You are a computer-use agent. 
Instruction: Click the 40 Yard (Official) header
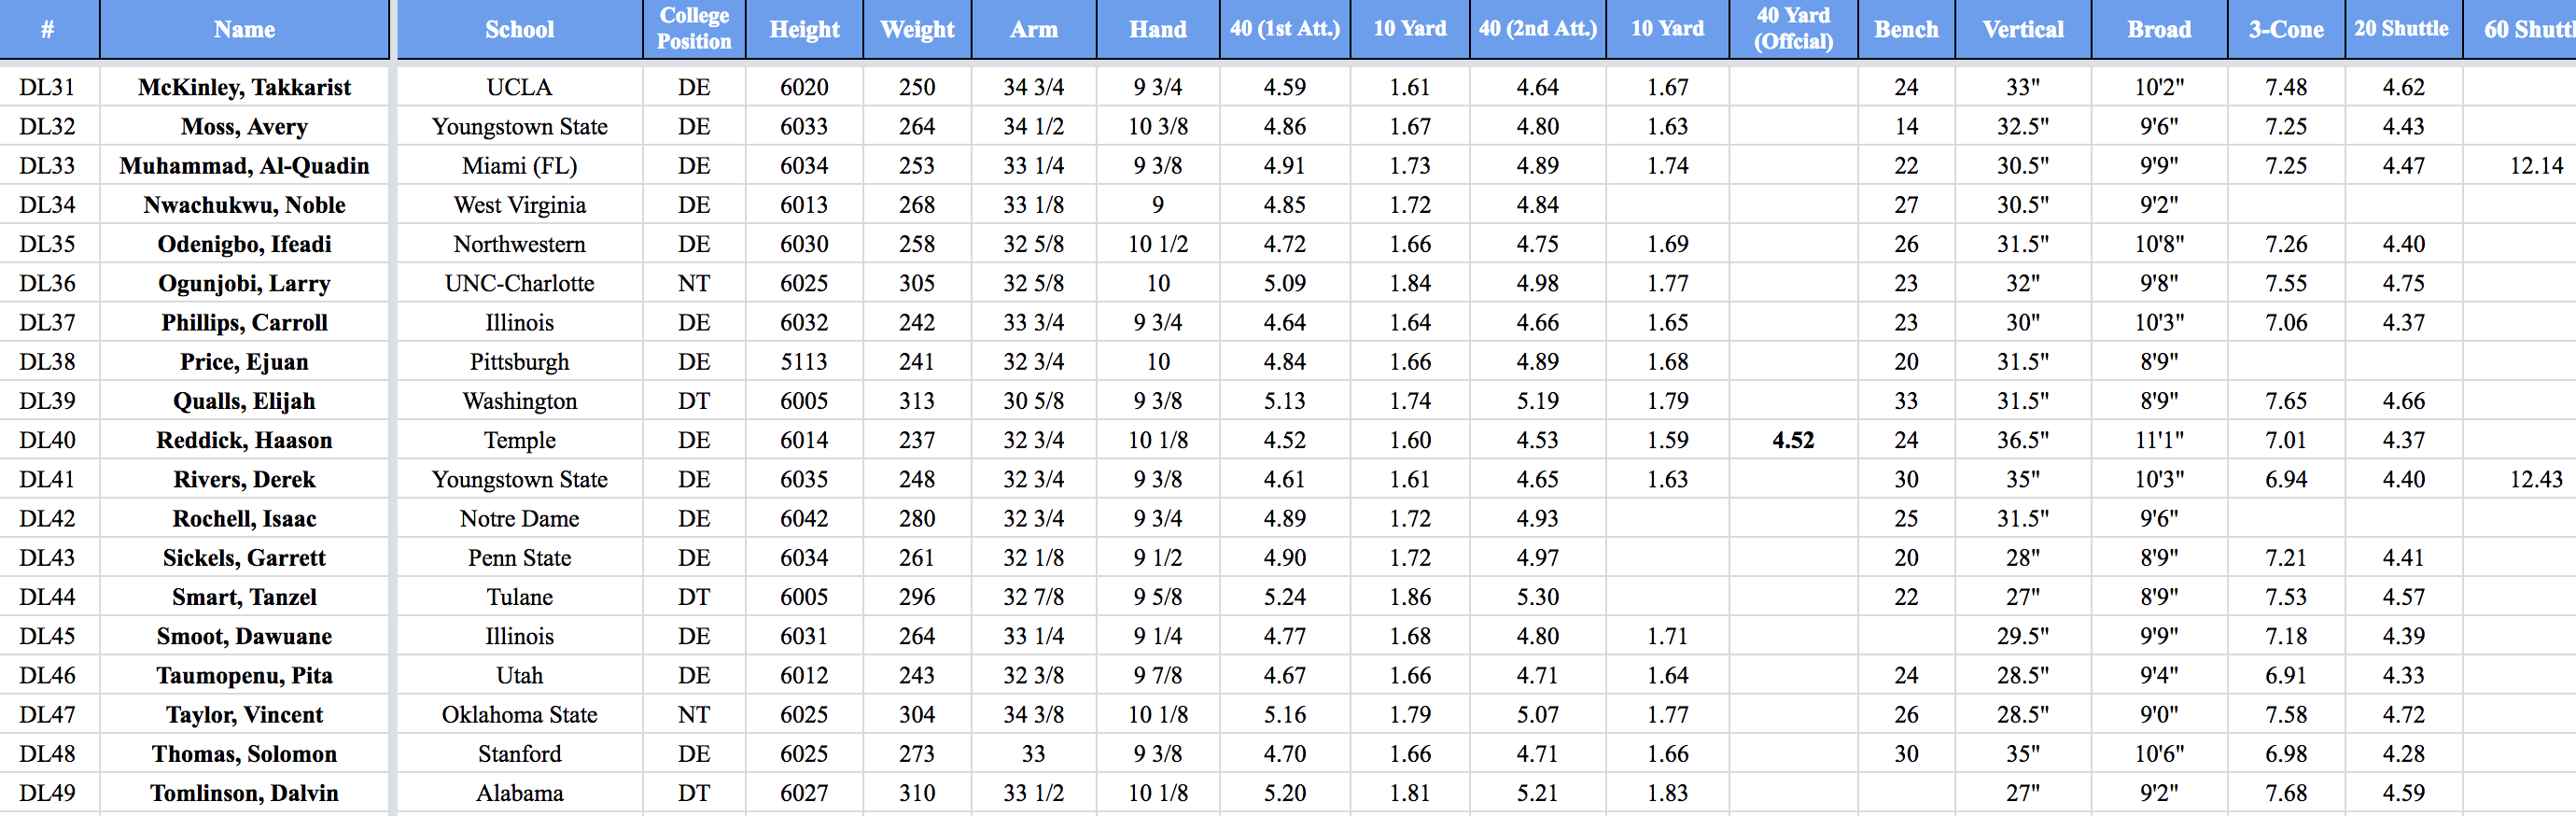[1793, 28]
